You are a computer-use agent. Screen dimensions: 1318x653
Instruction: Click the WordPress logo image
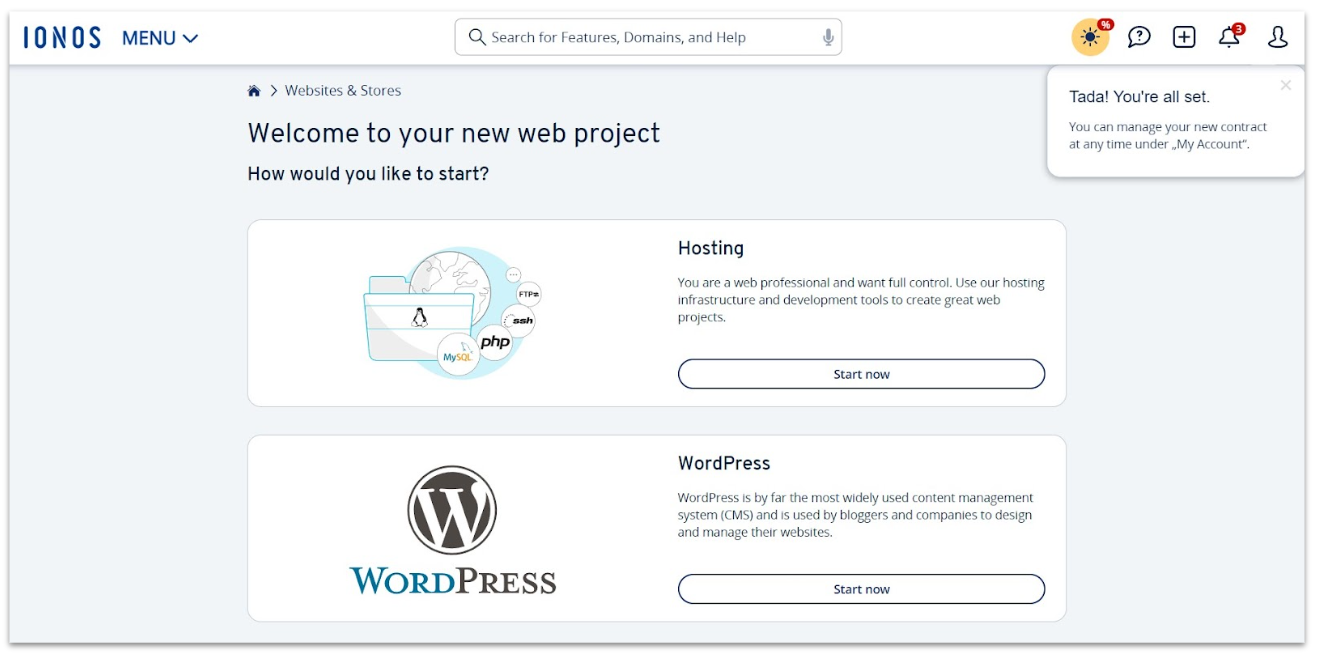(x=452, y=530)
